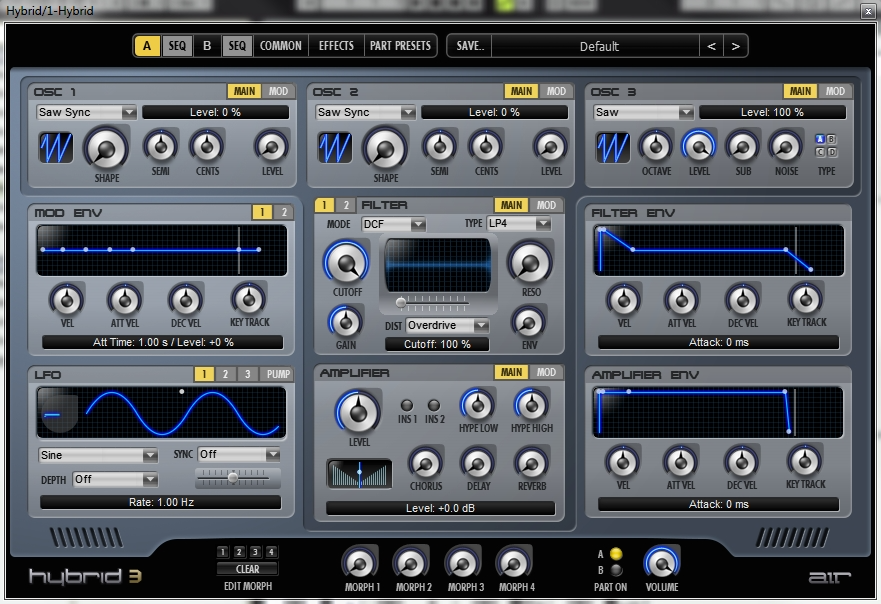Viewport: 881px width, 604px height.
Task: Click the filter Gain knob
Action: click(346, 322)
